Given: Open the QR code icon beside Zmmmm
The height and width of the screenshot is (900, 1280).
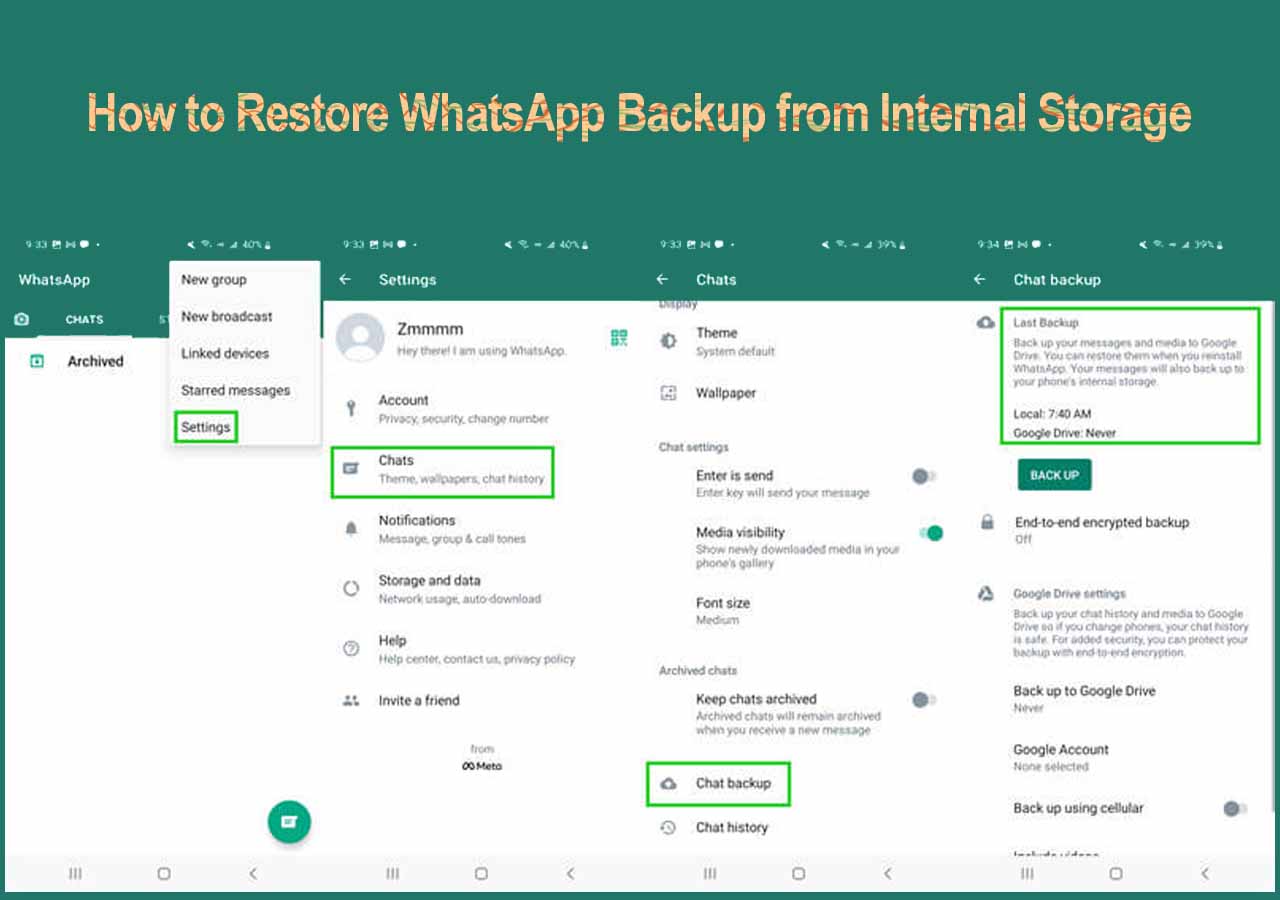Looking at the screenshot, I should pyautogui.click(x=619, y=338).
